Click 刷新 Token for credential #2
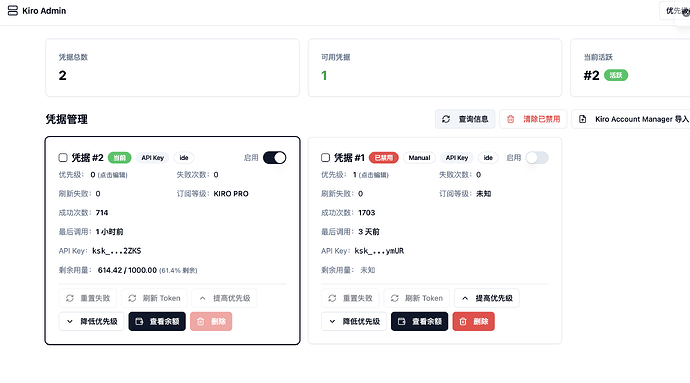The image size is (690, 383). (154, 298)
